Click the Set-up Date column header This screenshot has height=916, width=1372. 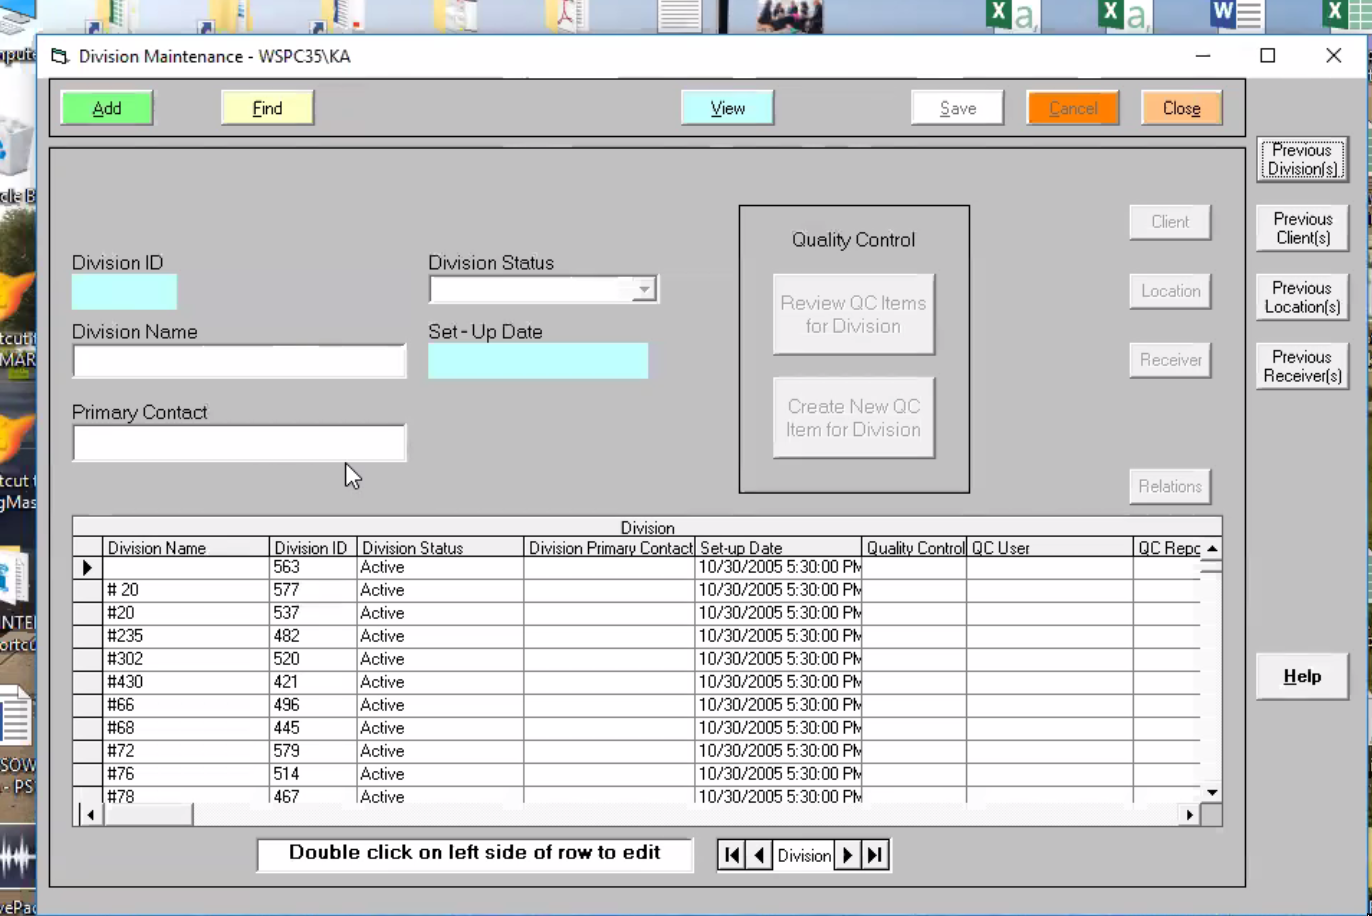pyautogui.click(x=778, y=548)
